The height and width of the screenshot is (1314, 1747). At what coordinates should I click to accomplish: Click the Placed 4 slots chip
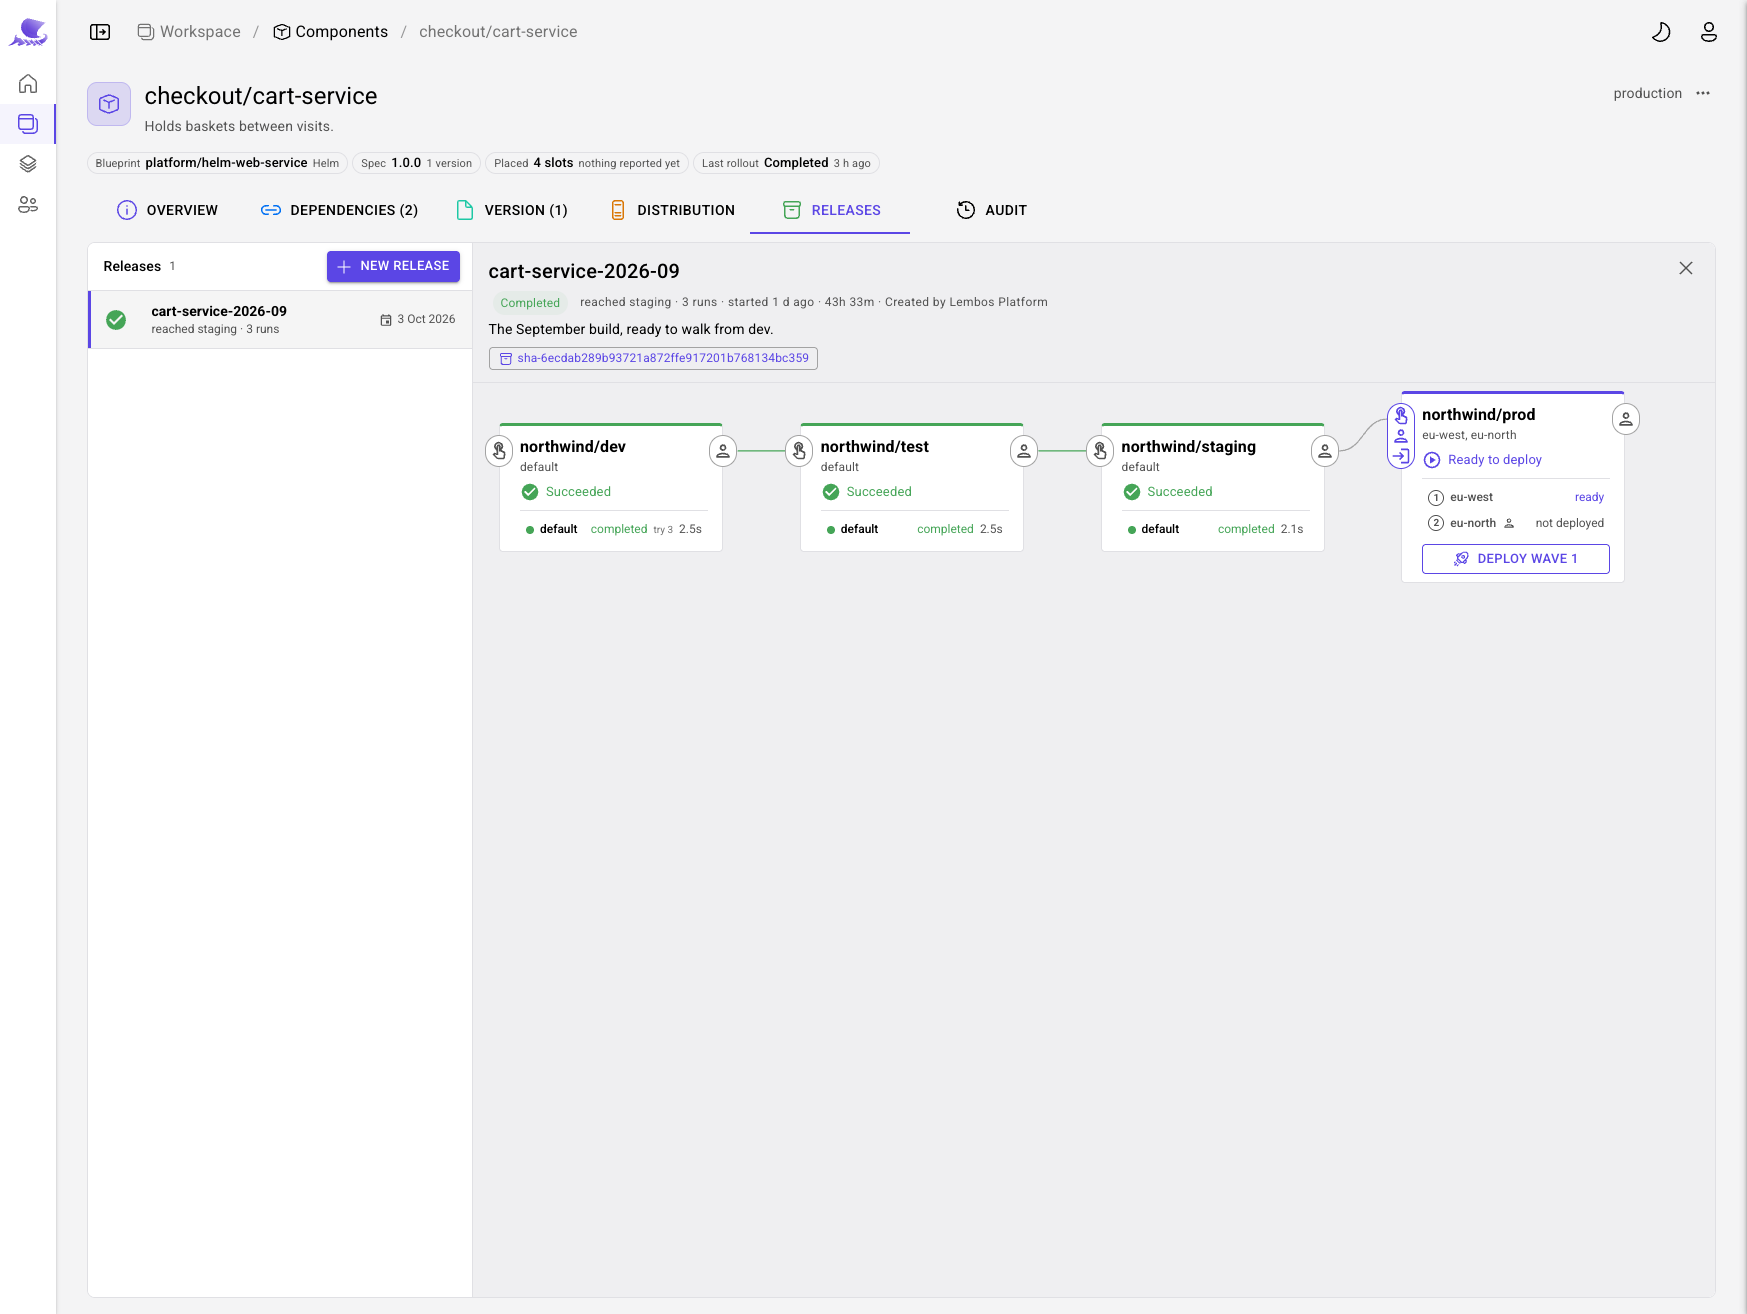pos(587,163)
